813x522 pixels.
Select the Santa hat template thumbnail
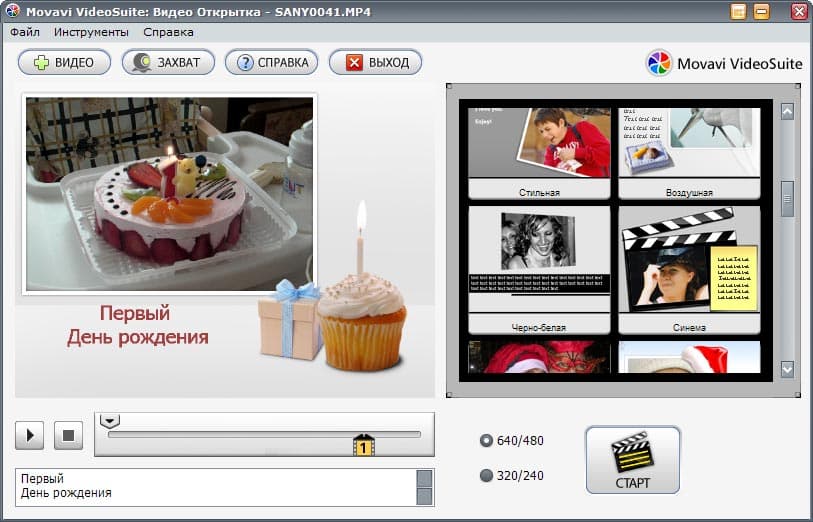tap(689, 357)
